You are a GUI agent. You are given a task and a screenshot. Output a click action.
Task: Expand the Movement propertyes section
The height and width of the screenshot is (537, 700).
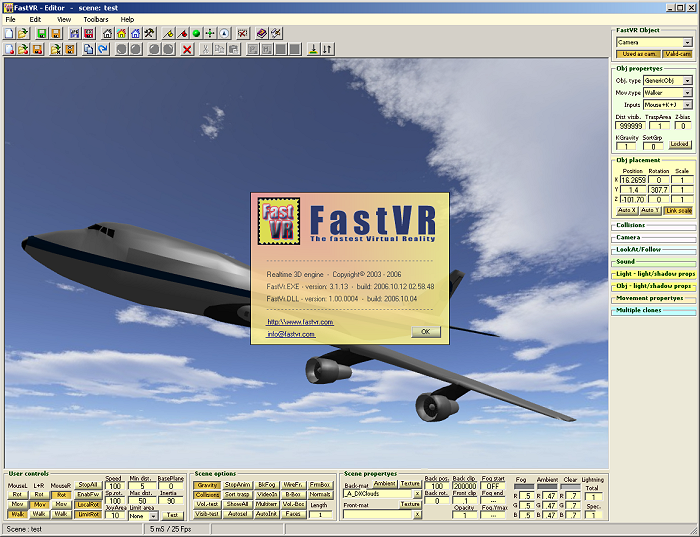point(654,298)
